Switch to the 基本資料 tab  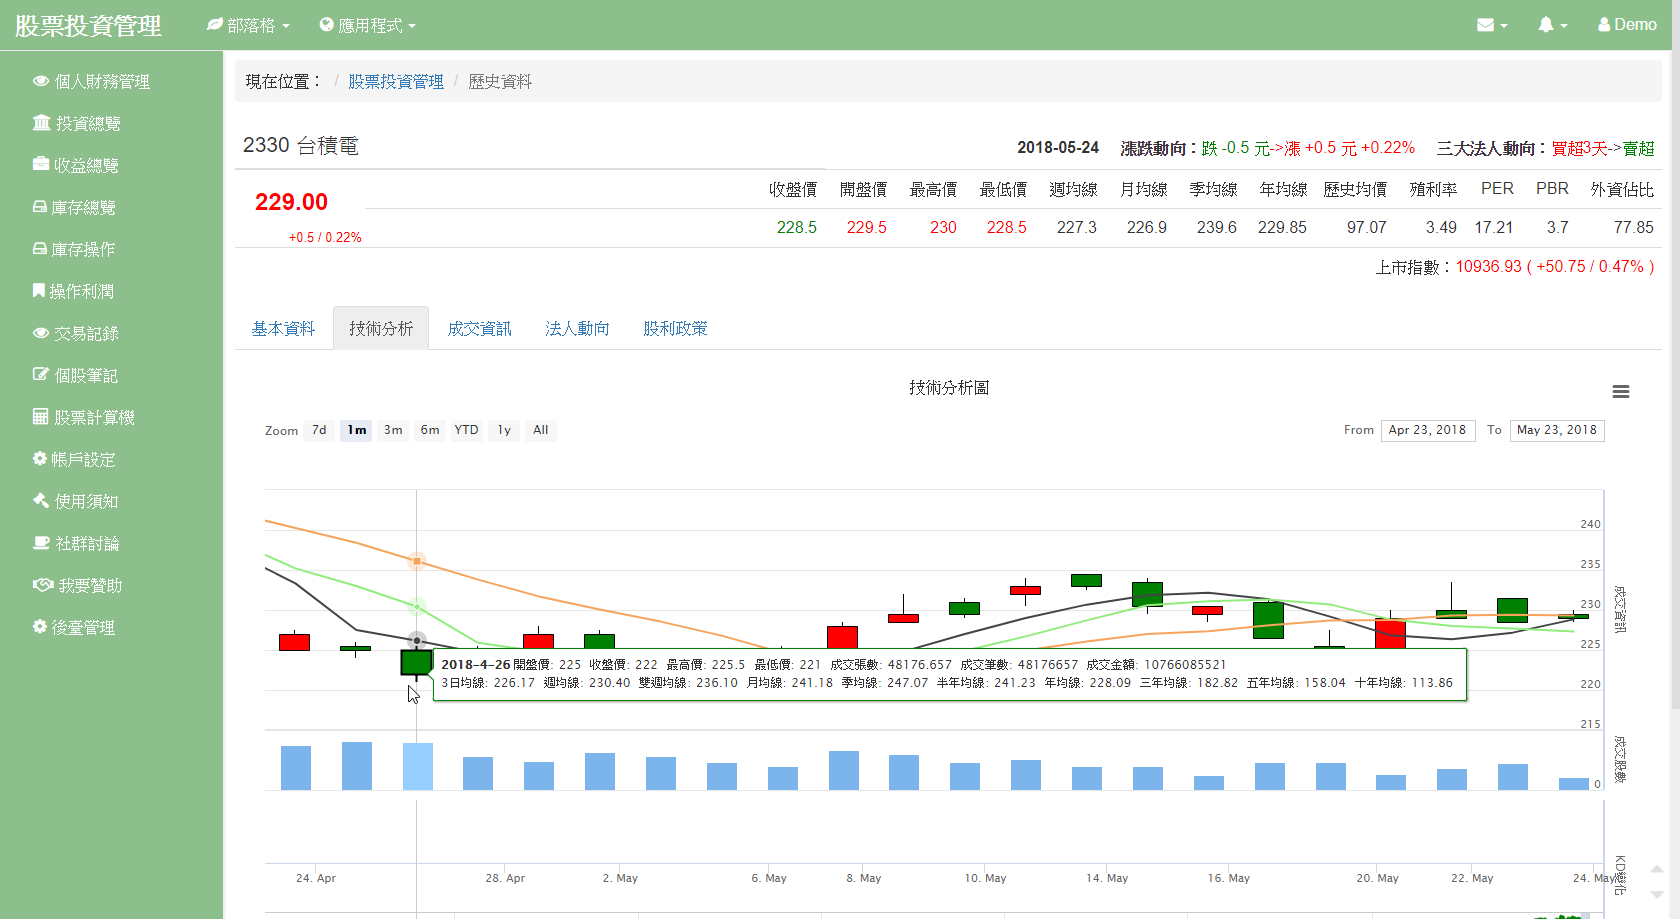click(283, 329)
